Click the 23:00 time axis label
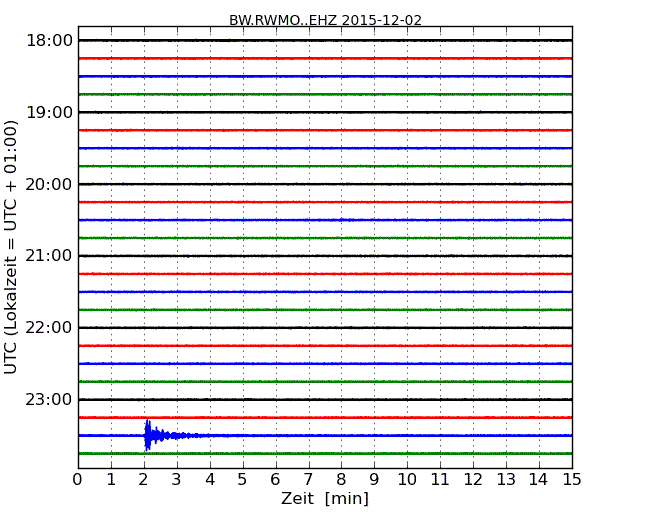The width and height of the screenshot is (650, 520). [49, 399]
